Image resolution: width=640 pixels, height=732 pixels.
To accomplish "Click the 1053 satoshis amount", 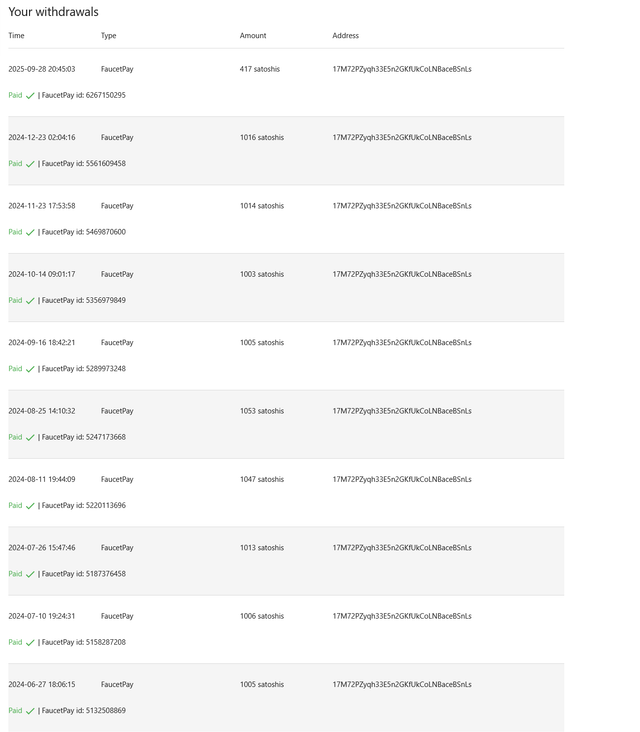I will 262,411.
